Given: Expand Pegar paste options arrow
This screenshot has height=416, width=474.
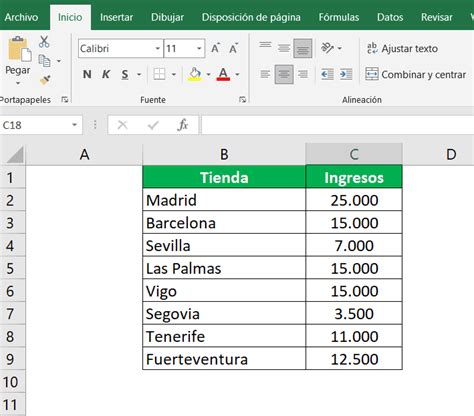Looking at the screenshot, I should tap(18, 83).
